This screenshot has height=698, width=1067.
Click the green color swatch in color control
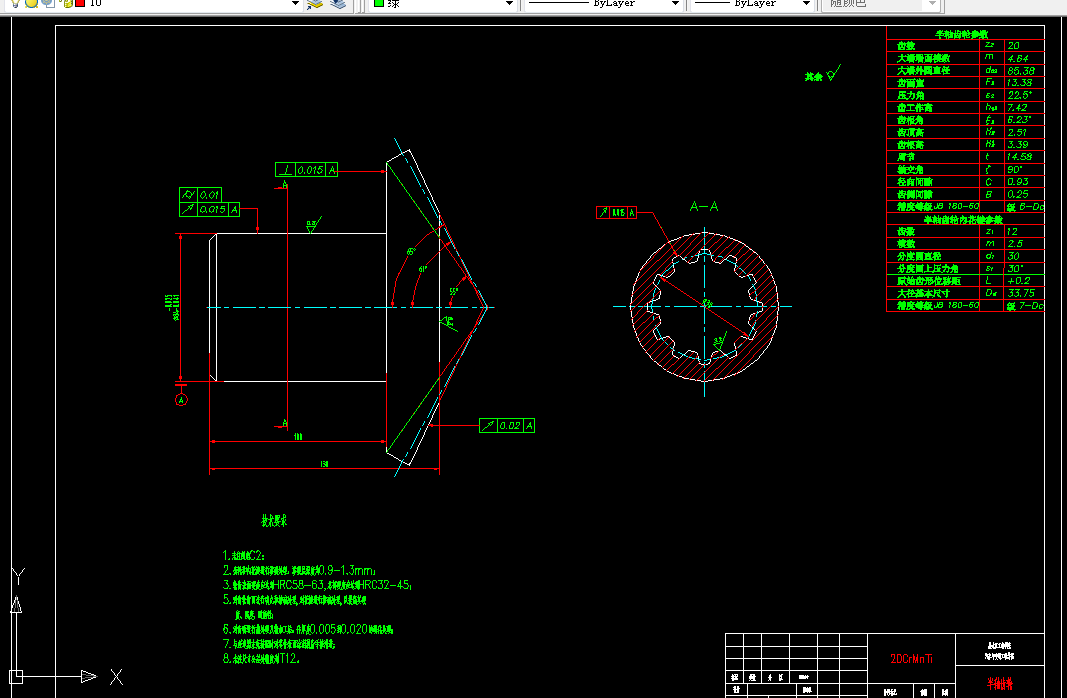click(x=379, y=3)
